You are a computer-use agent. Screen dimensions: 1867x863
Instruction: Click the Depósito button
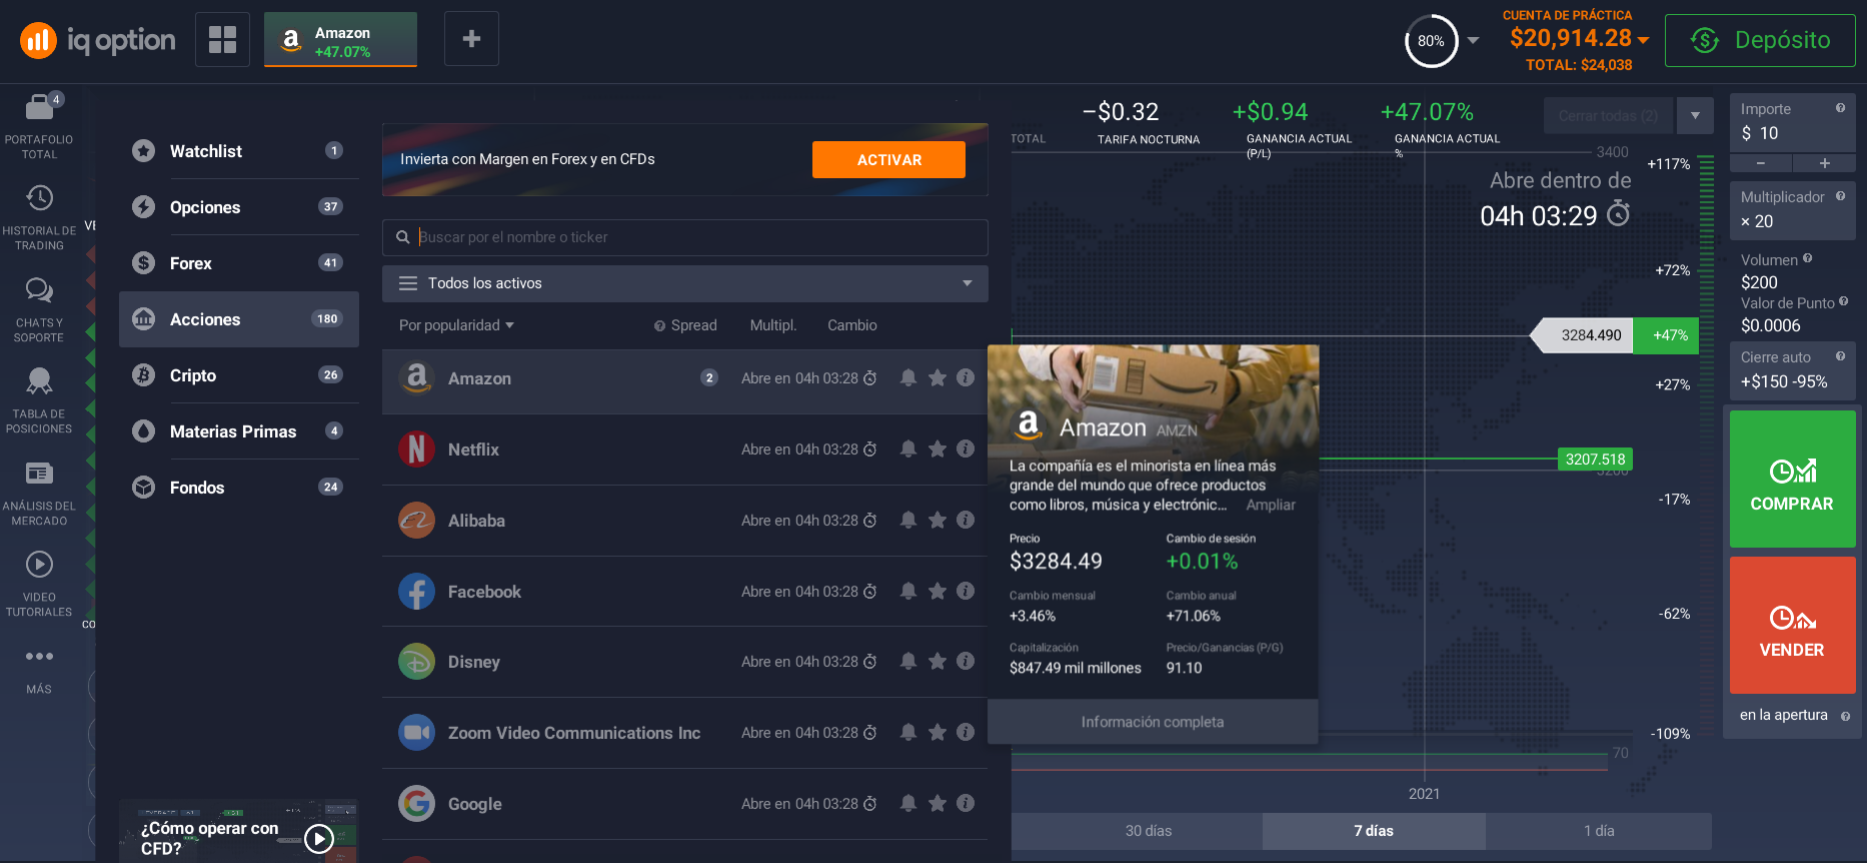coord(1760,40)
